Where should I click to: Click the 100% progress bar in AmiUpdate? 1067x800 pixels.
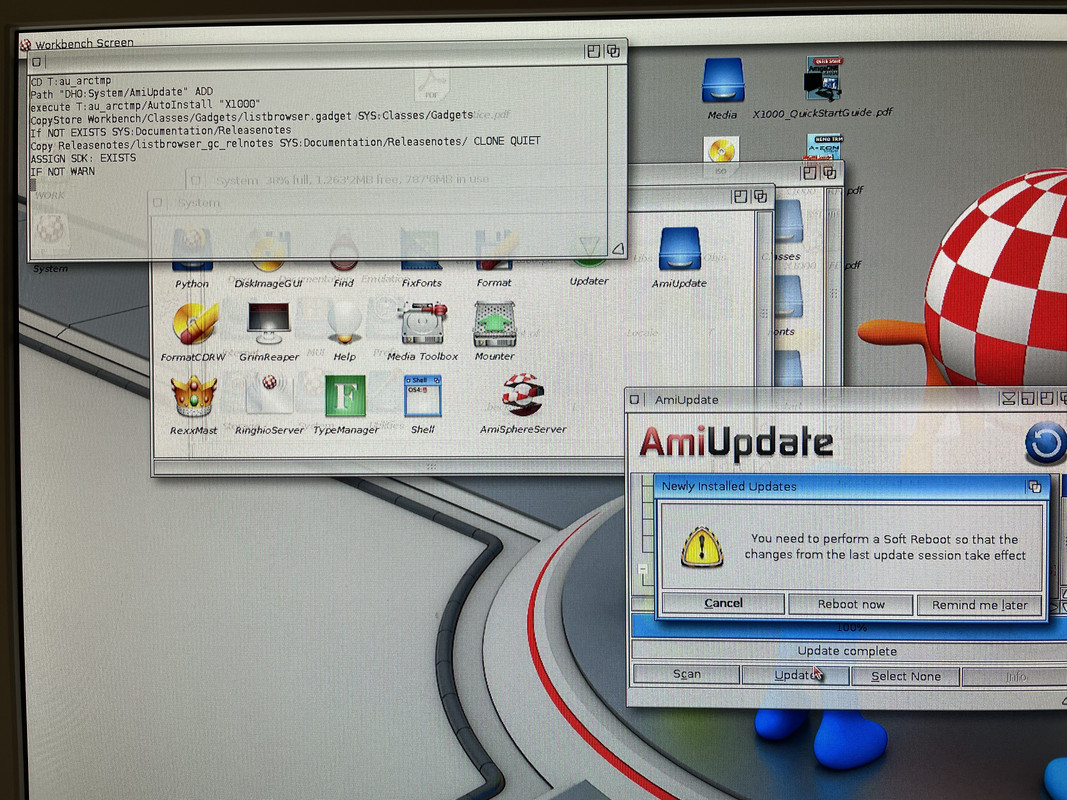pos(849,627)
